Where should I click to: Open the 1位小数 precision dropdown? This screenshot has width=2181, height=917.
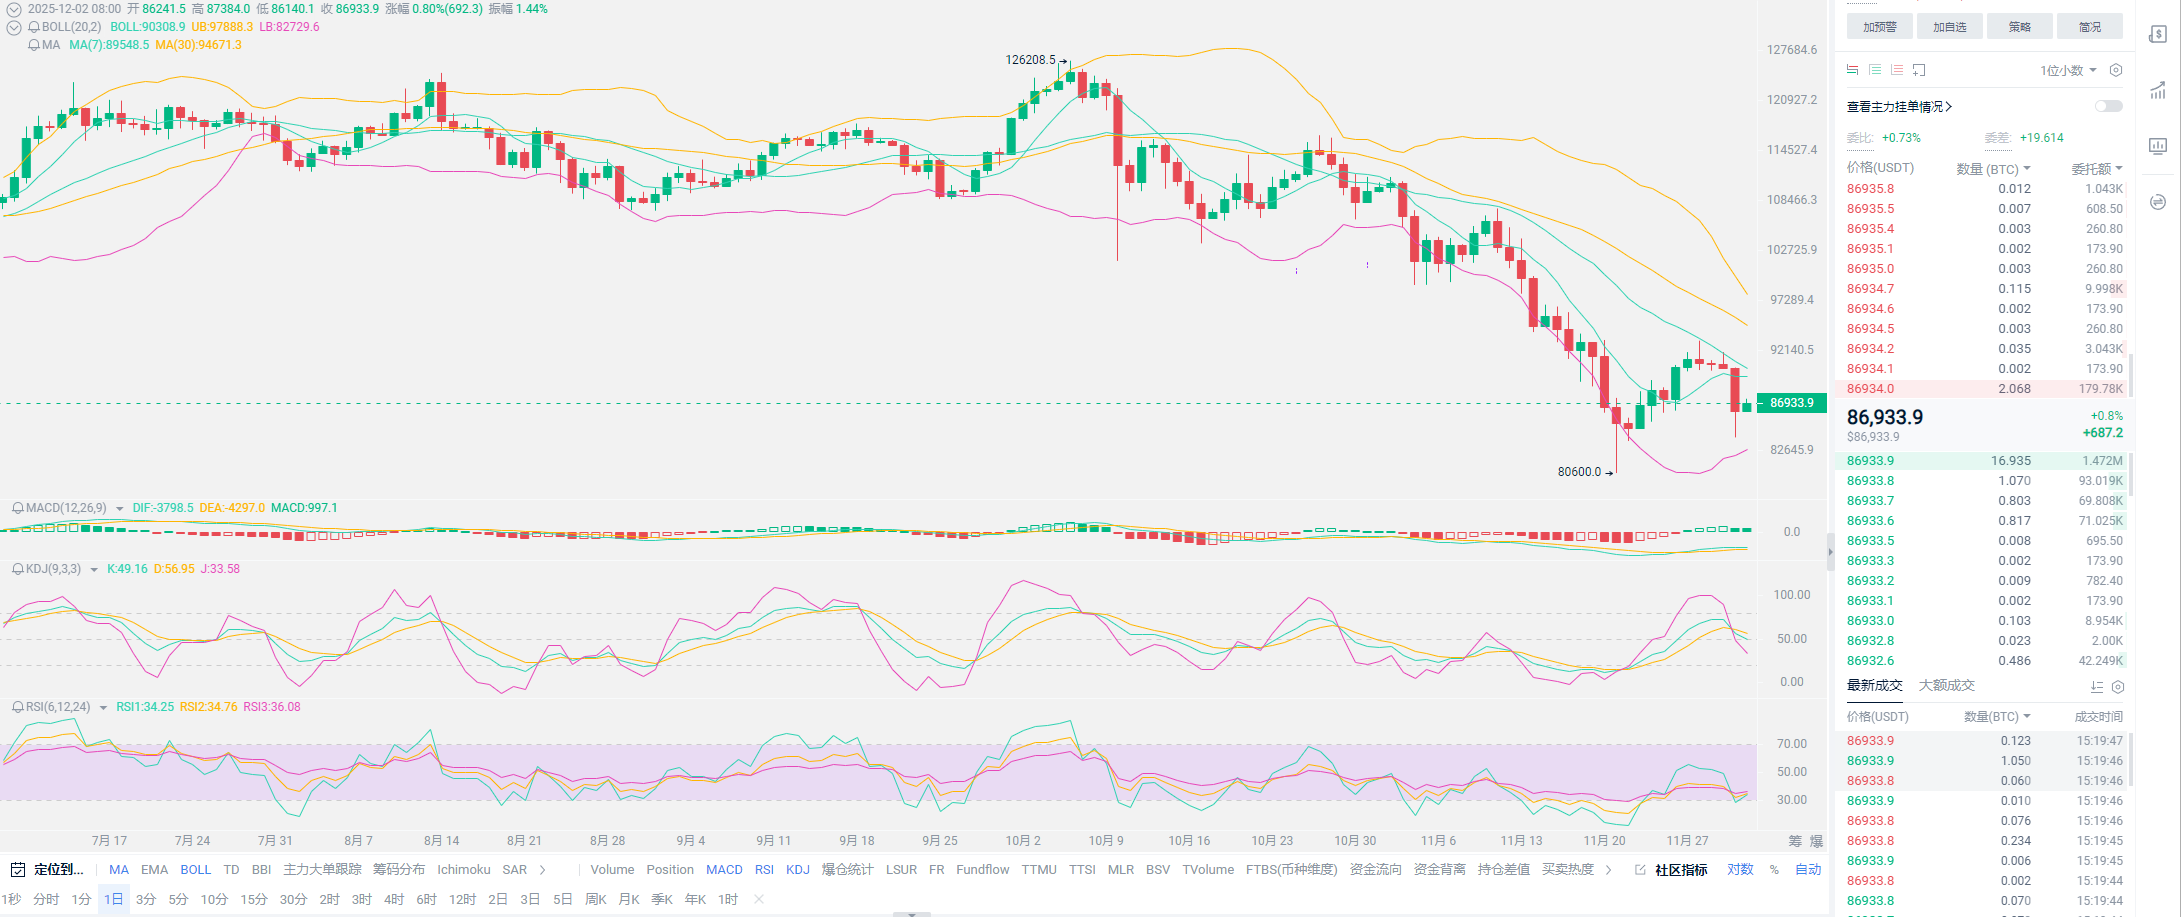point(2068,70)
